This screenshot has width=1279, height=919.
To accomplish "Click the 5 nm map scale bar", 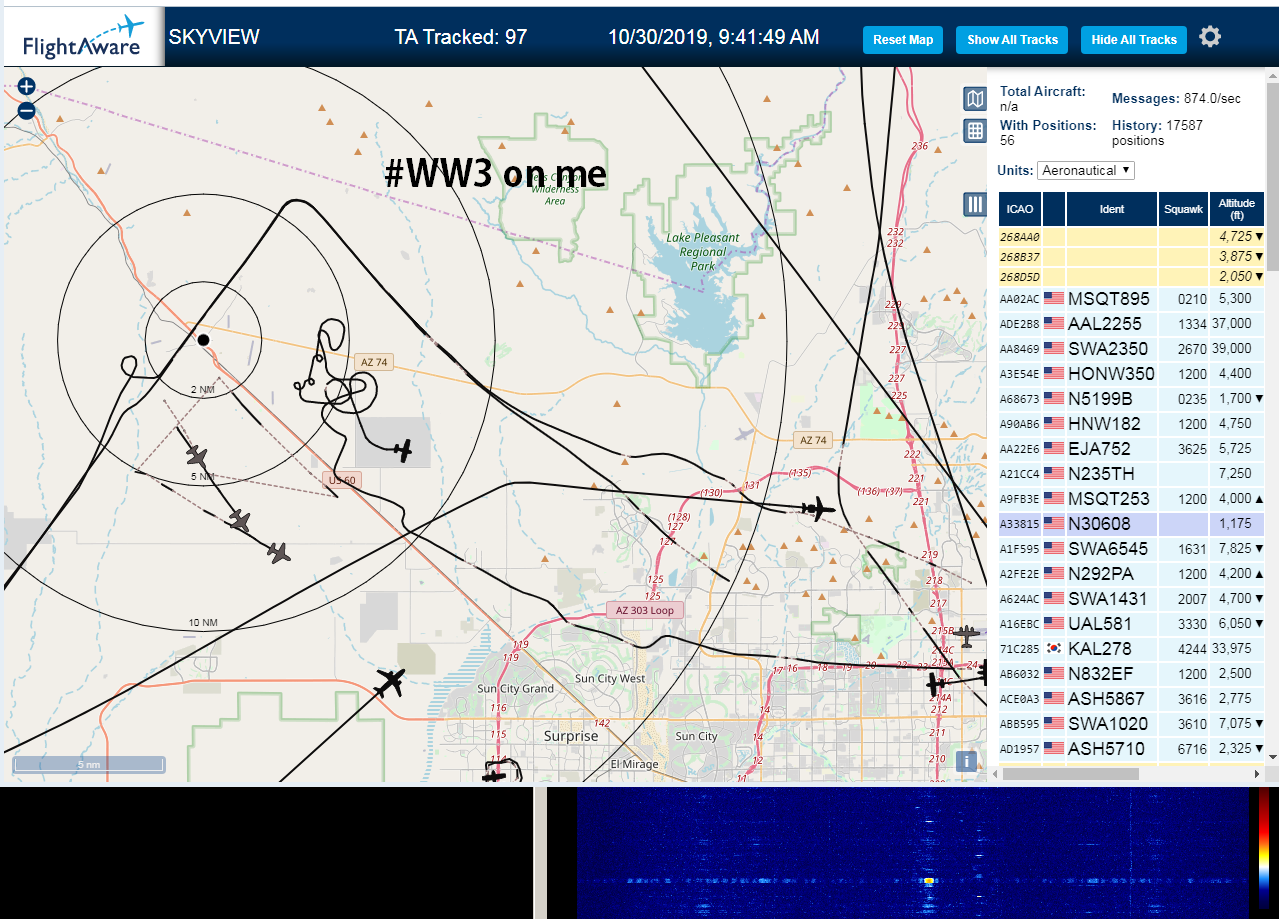I will [x=89, y=765].
